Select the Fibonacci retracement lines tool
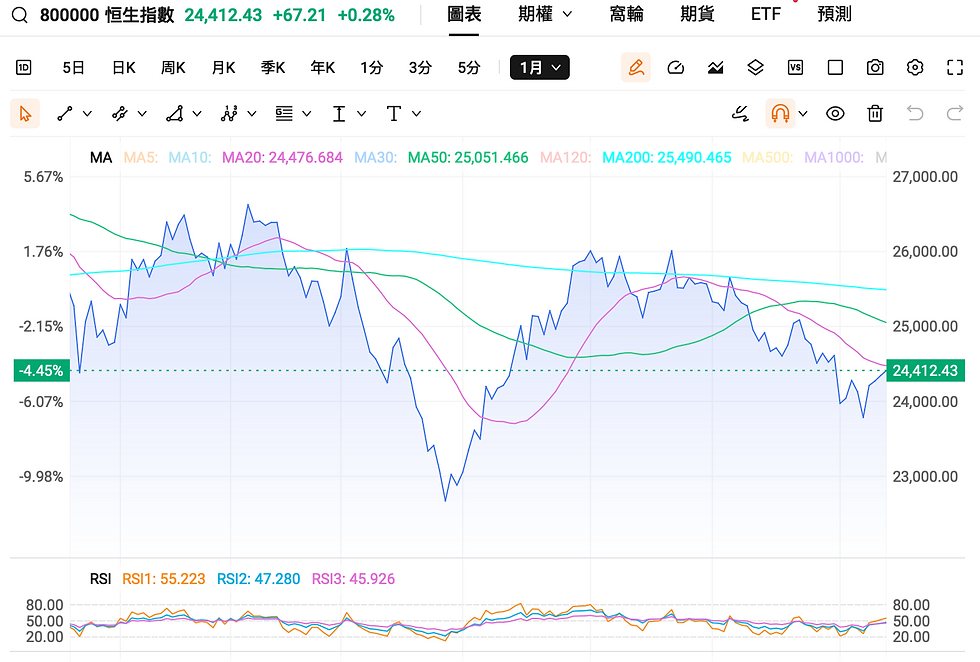This screenshot has height=662, width=980. (284, 114)
